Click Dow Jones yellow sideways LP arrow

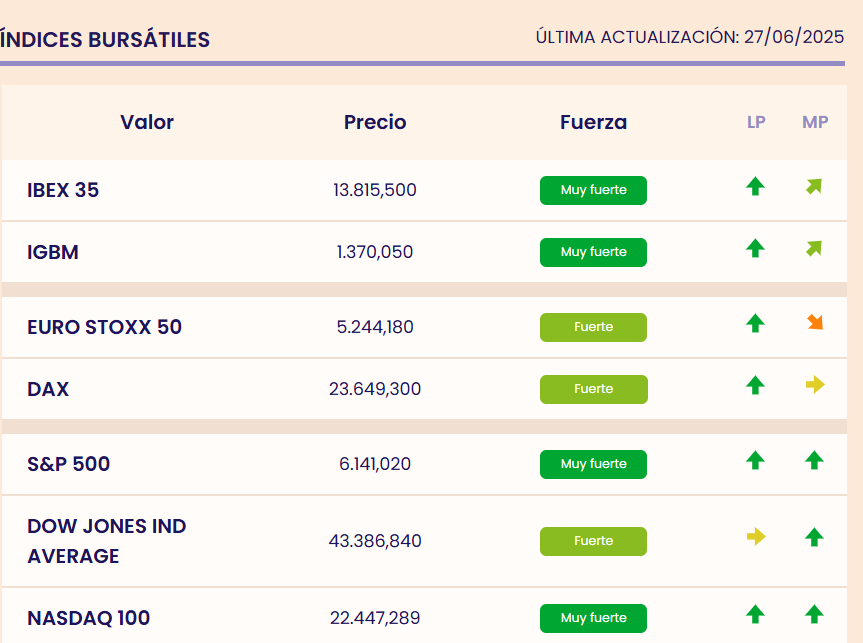(756, 537)
